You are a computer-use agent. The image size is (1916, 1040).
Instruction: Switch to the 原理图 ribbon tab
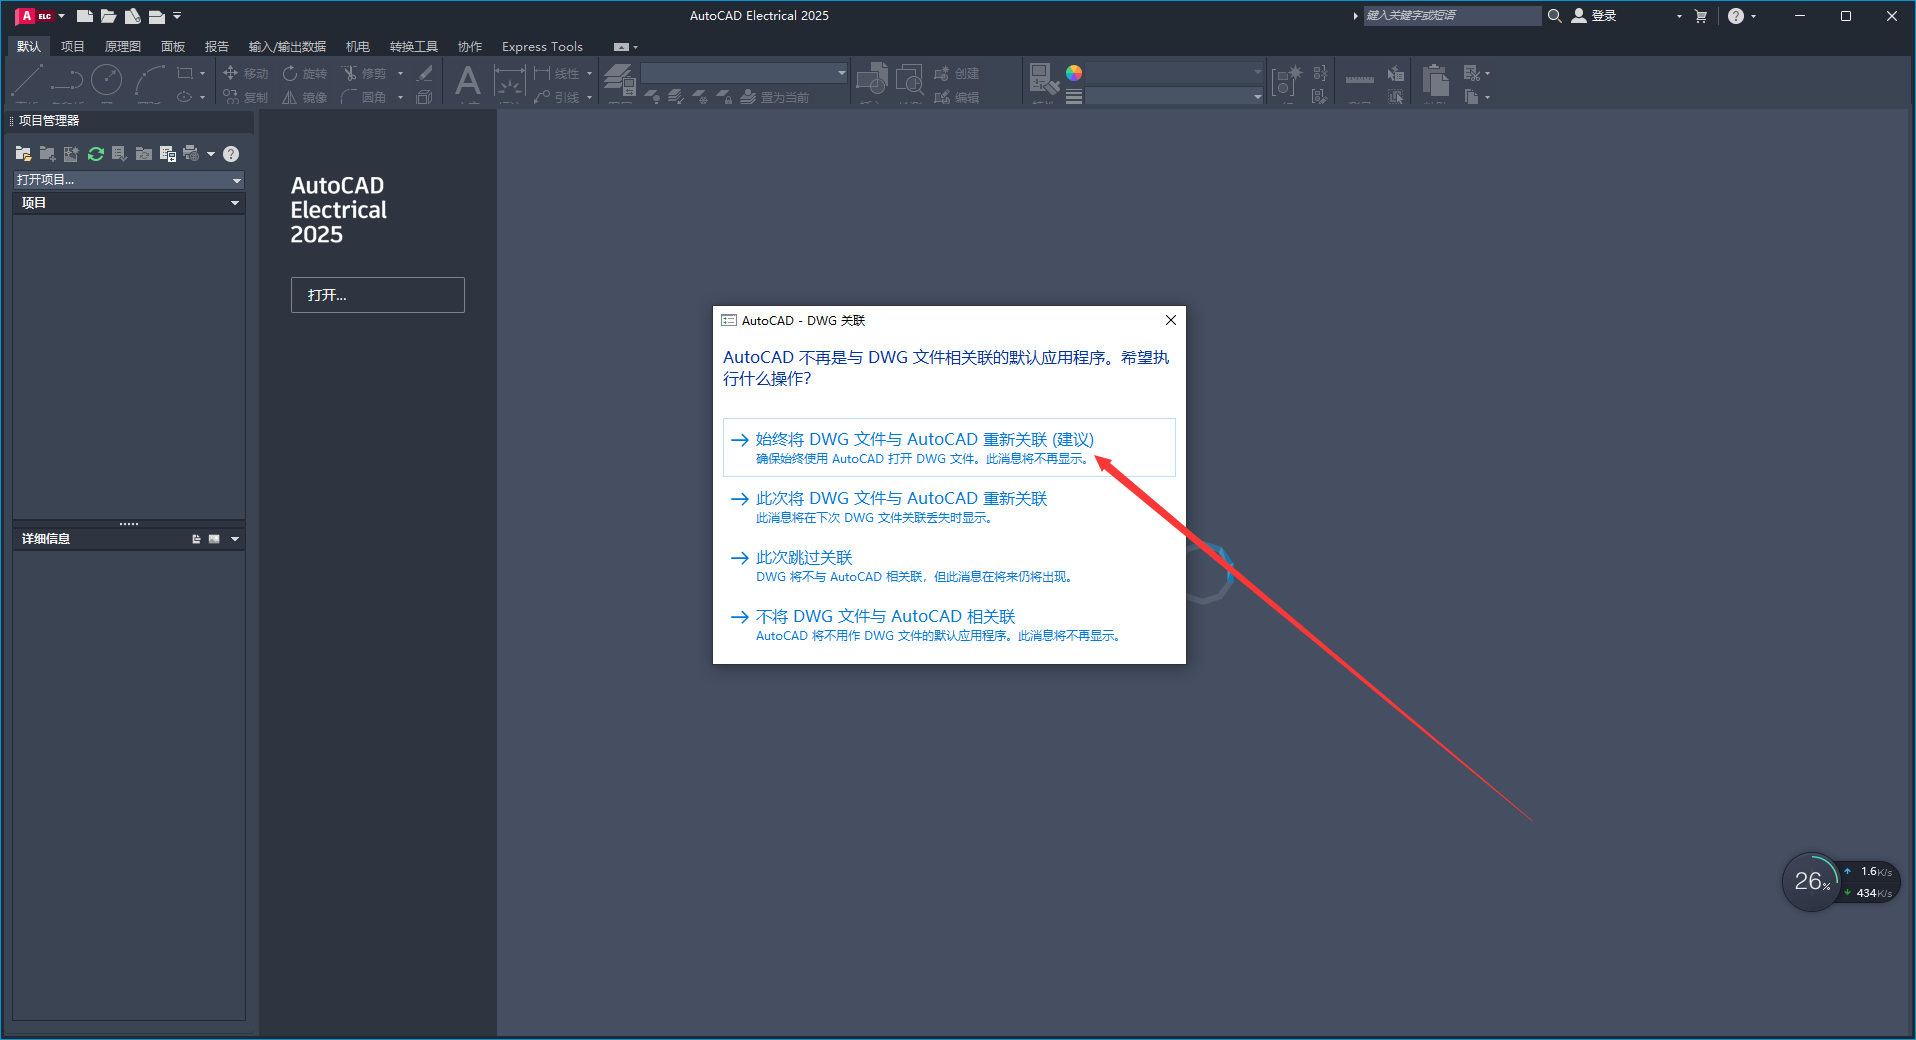[122, 47]
